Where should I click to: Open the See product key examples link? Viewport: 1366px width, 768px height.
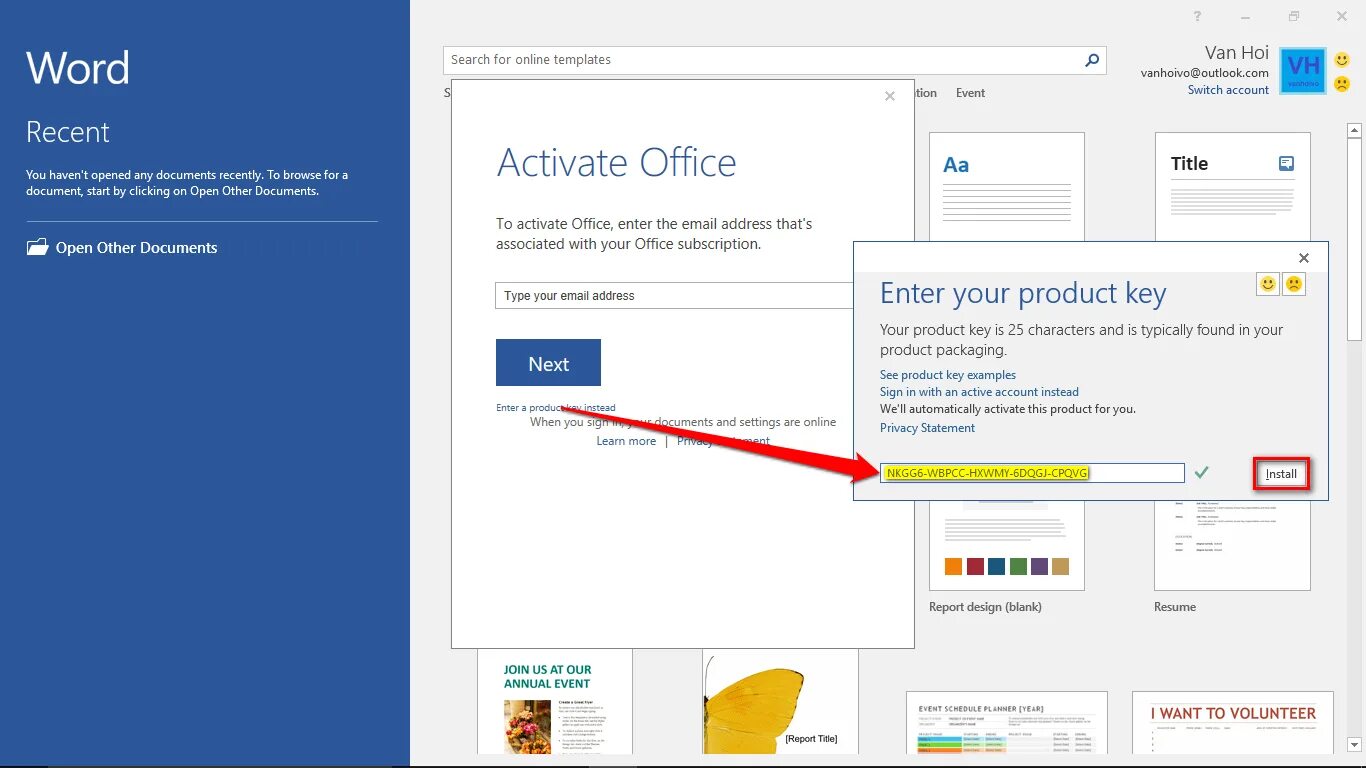click(x=947, y=374)
